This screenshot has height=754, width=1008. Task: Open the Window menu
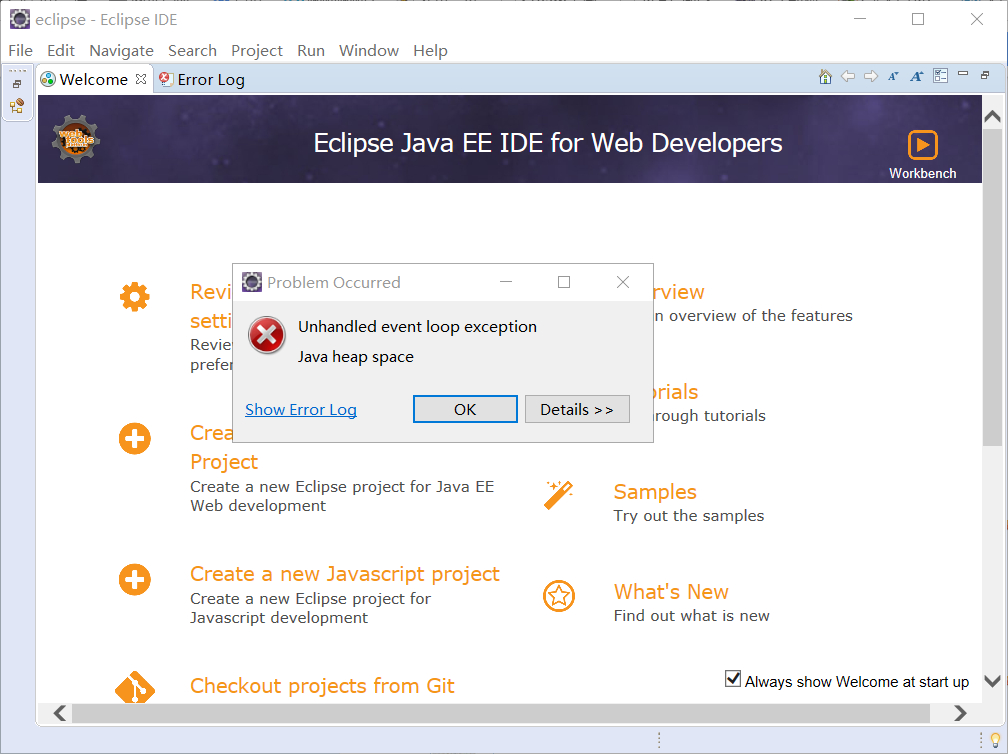pyautogui.click(x=369, y=50)
